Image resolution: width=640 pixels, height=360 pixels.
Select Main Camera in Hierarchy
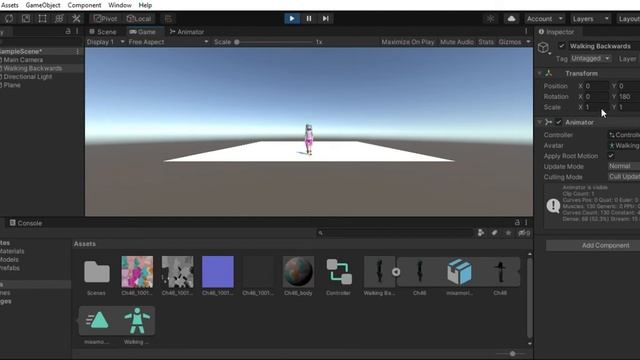[23, 60]
